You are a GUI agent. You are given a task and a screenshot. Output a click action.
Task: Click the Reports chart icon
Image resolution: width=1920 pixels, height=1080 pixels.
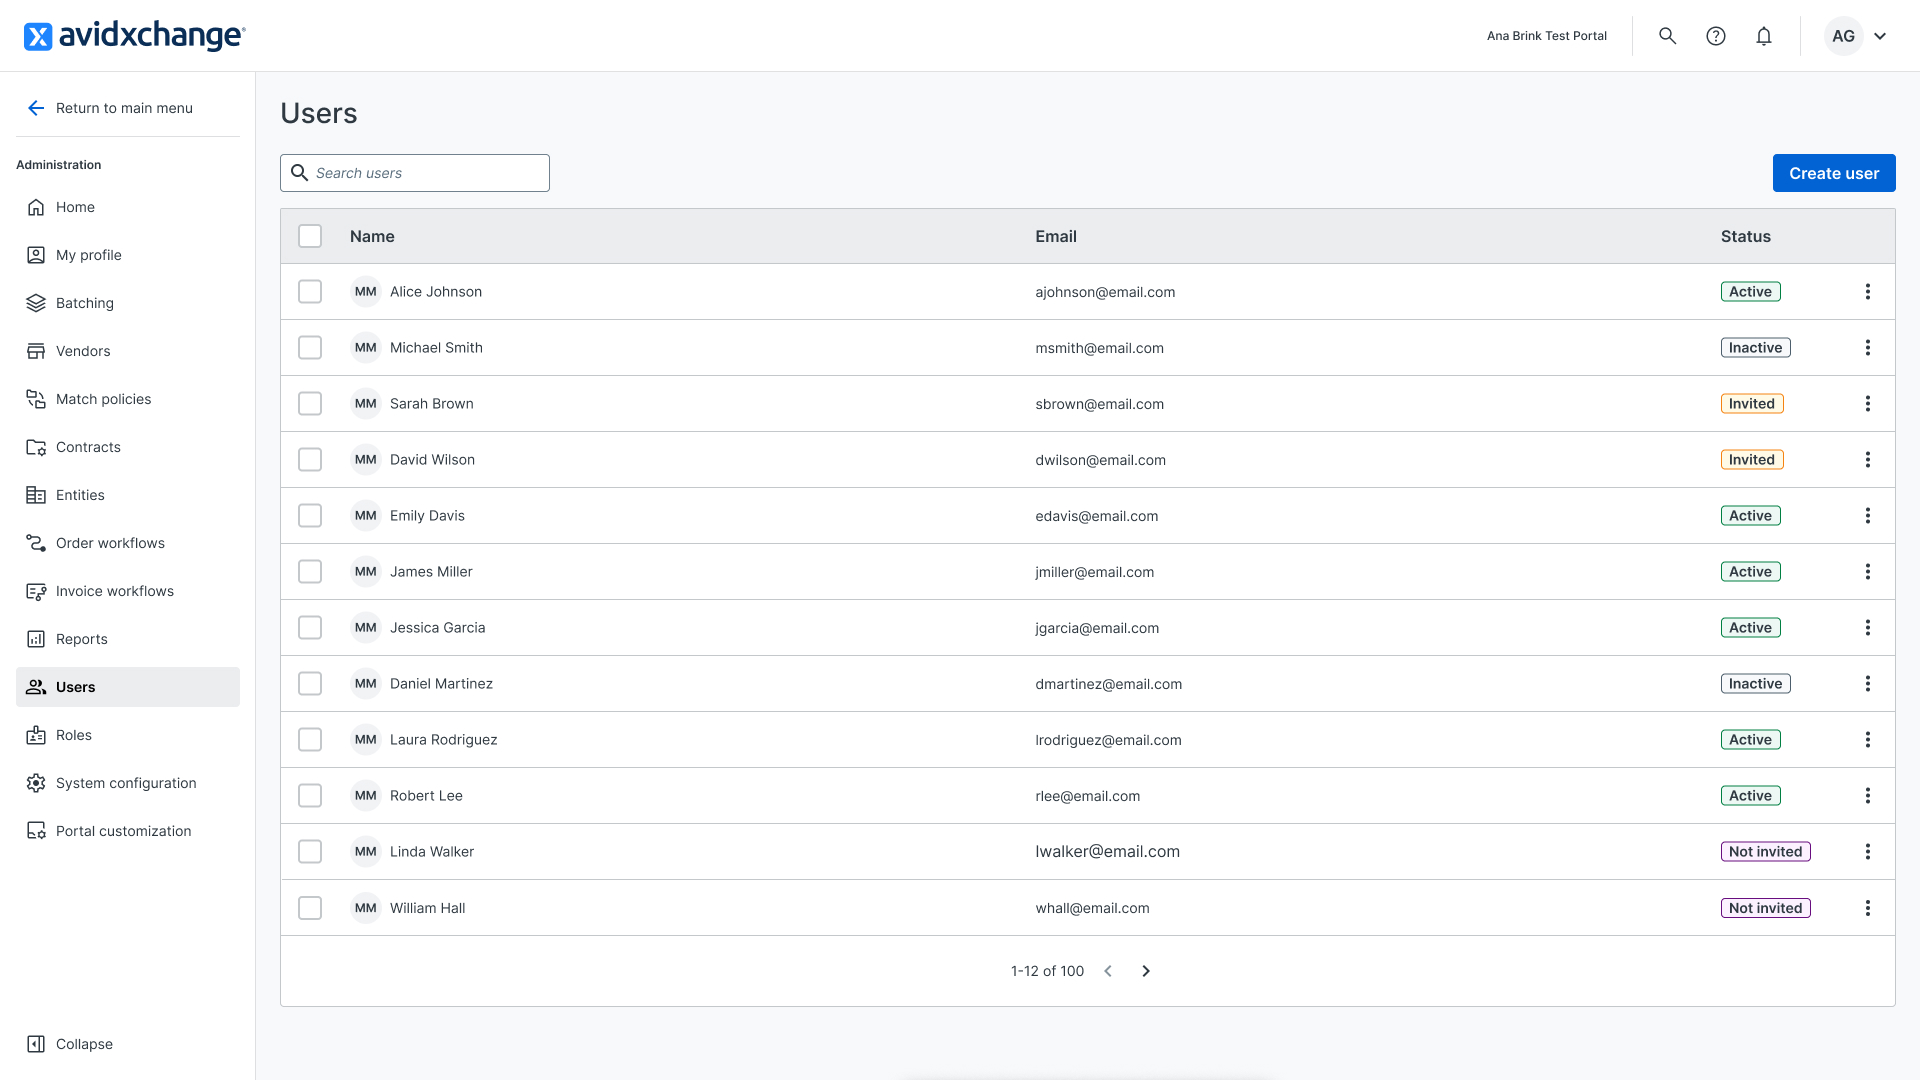coord(36,639)
